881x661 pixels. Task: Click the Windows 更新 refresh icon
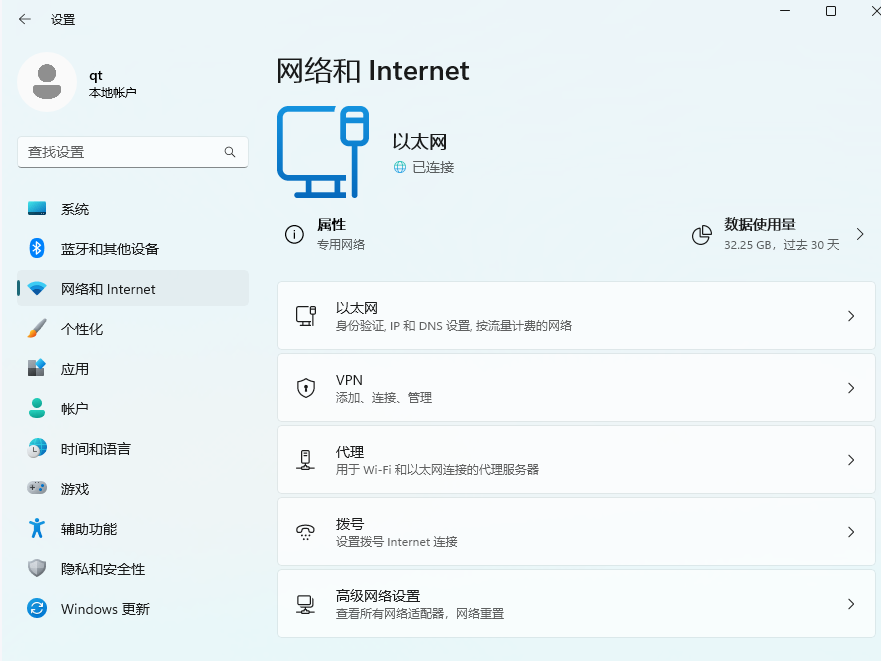tap(37, 608)
